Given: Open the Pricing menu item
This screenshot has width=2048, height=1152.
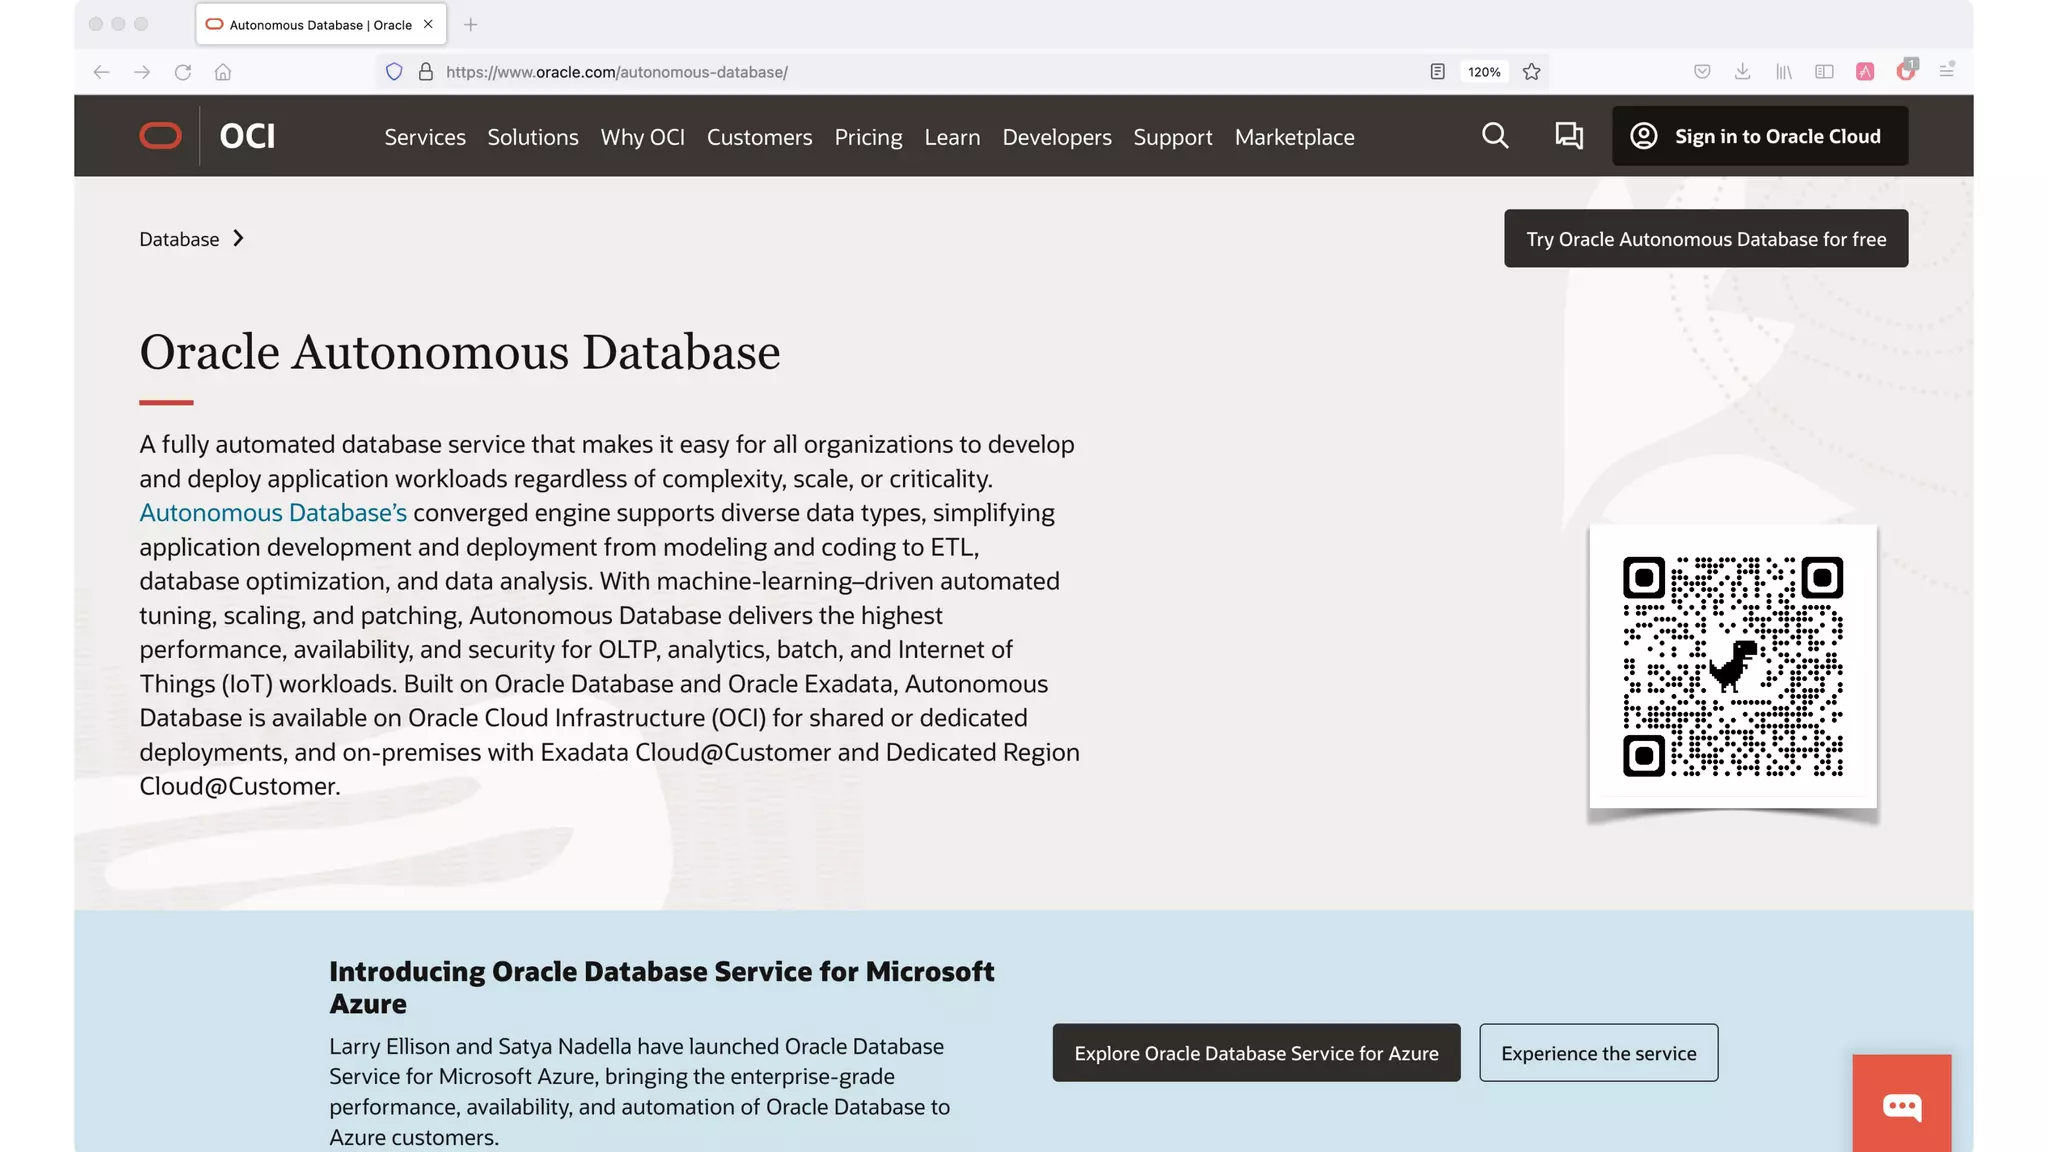Looking at the screenshot, I should coord(868,137).
